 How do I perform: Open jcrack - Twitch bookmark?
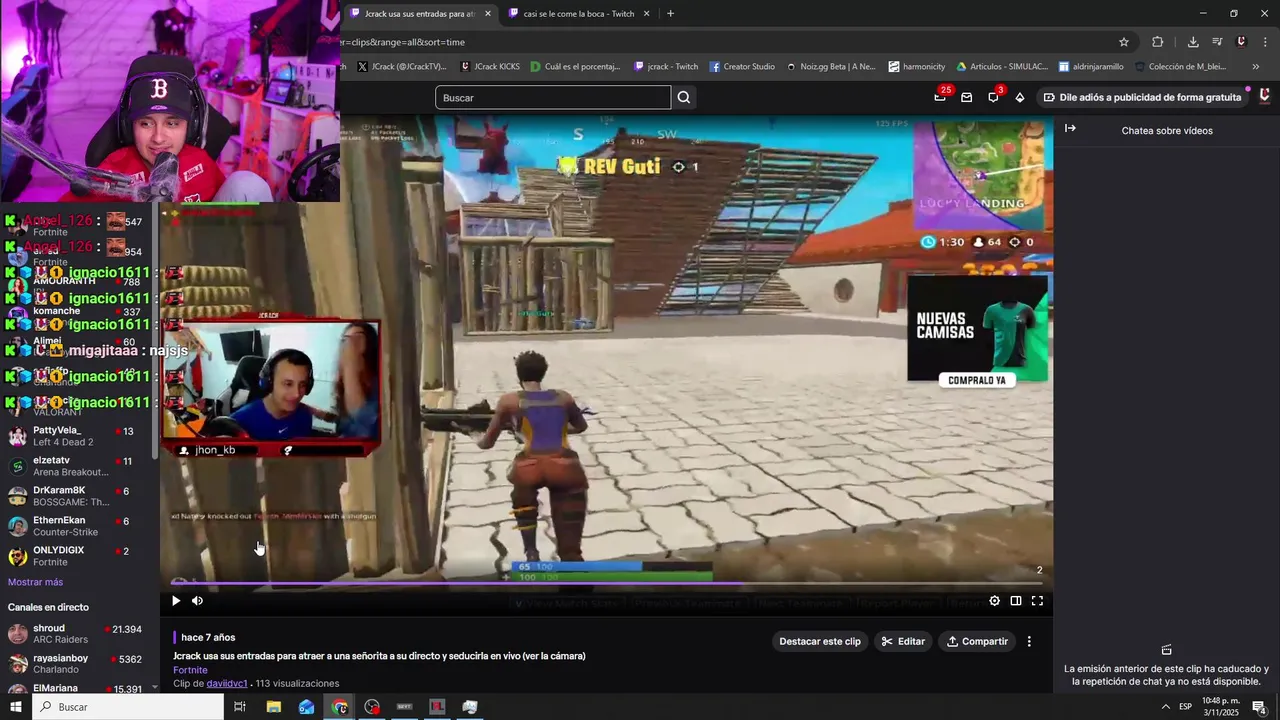pyautogui.click(x=666, y=67)
